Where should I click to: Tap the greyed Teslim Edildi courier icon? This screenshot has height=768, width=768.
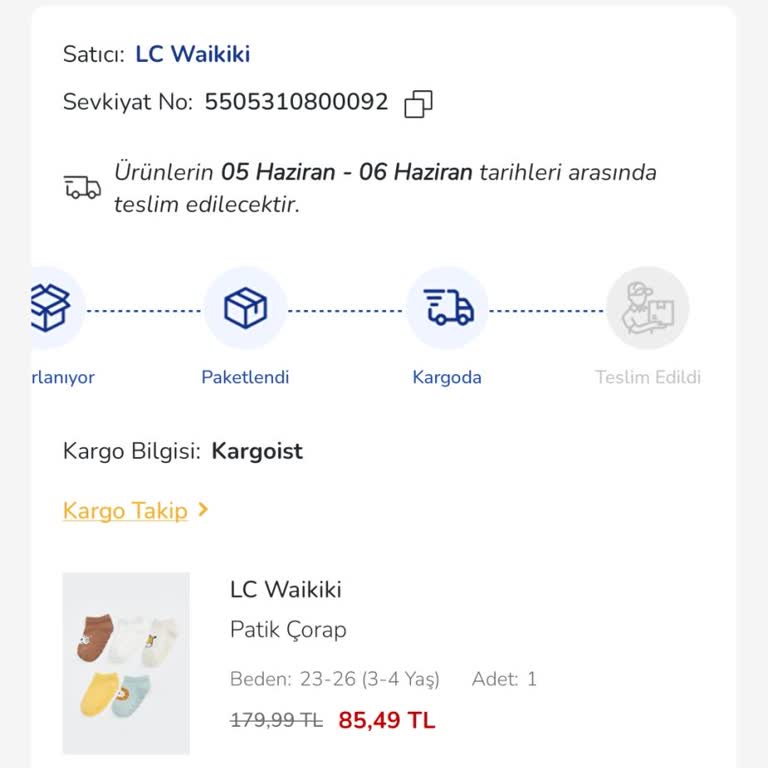pos(647,308)
